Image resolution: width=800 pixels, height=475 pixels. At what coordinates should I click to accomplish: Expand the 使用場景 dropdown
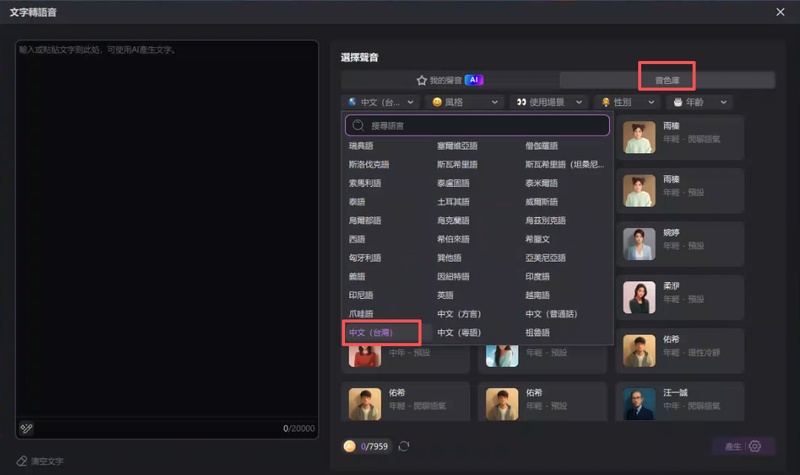(549, 102)
